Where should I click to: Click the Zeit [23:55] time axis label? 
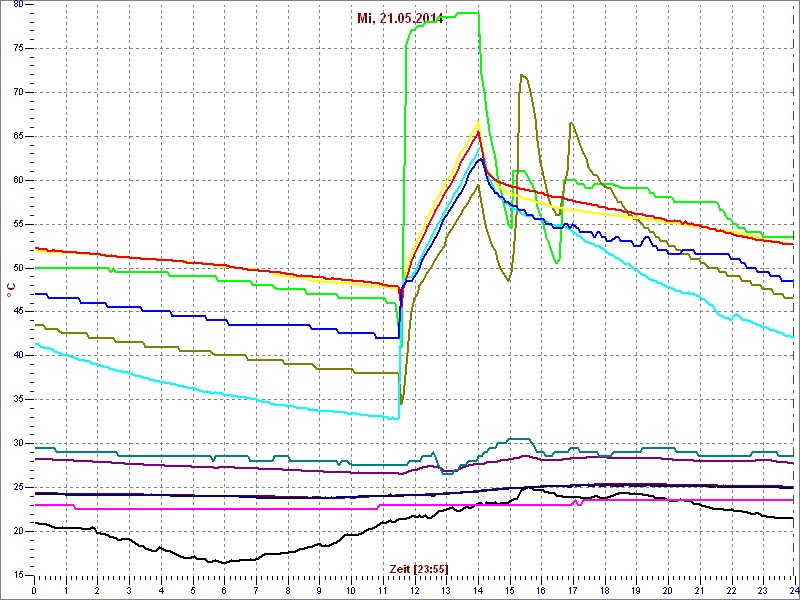[x=419, y=569]
